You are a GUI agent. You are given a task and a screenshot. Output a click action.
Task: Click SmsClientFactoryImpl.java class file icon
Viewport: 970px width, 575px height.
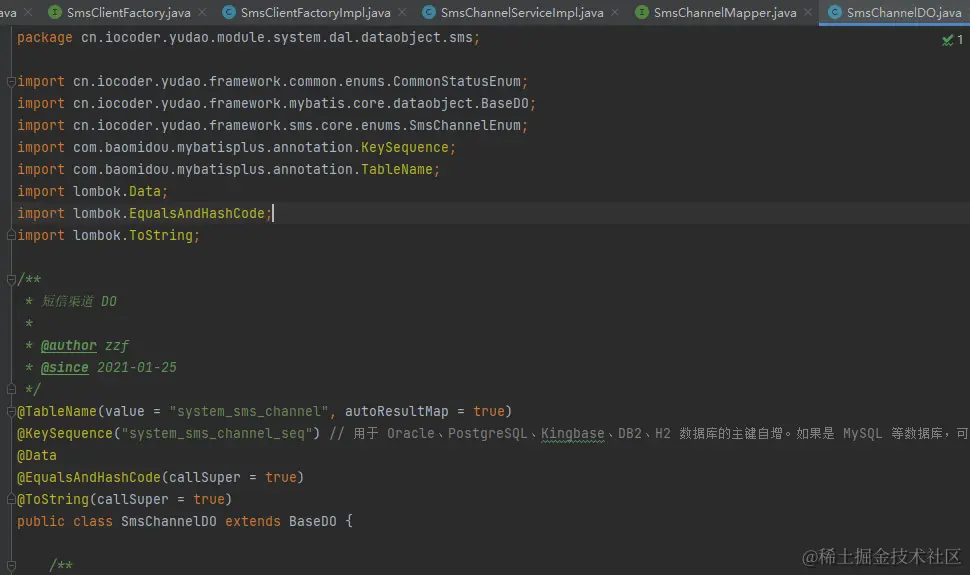[229, 12]
